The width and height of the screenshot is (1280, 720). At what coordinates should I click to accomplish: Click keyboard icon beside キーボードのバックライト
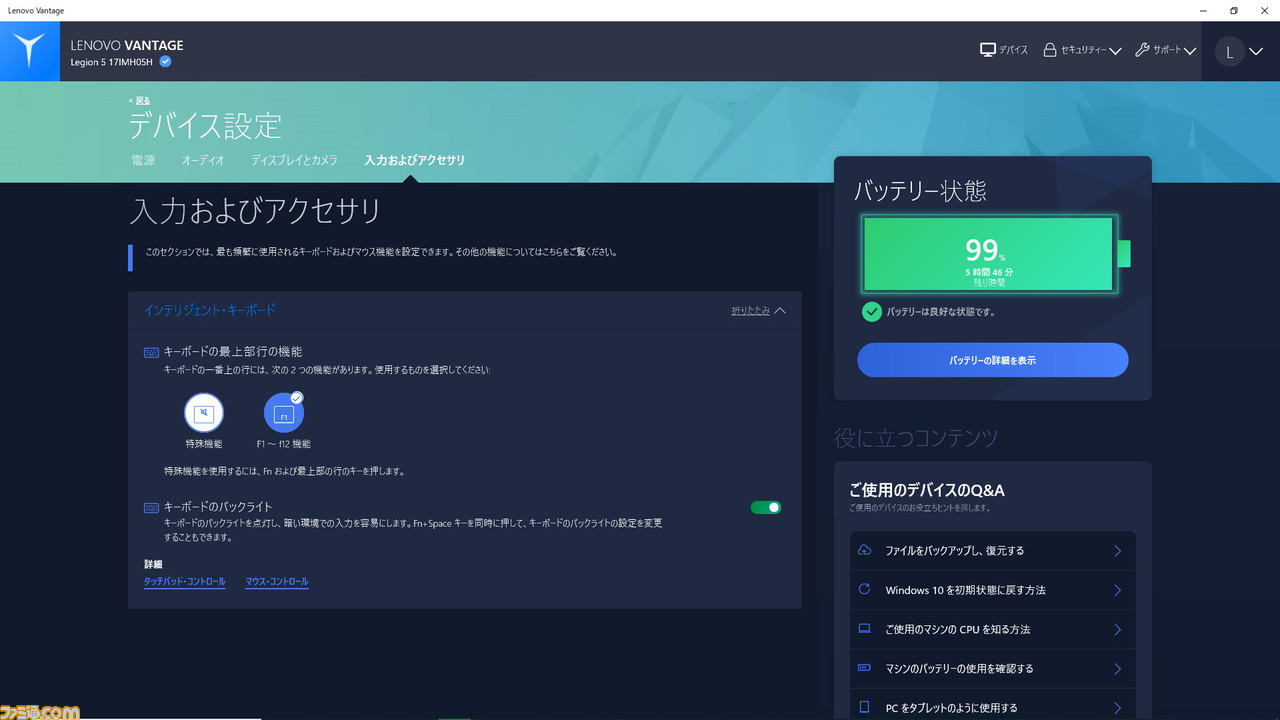(152, 507)
